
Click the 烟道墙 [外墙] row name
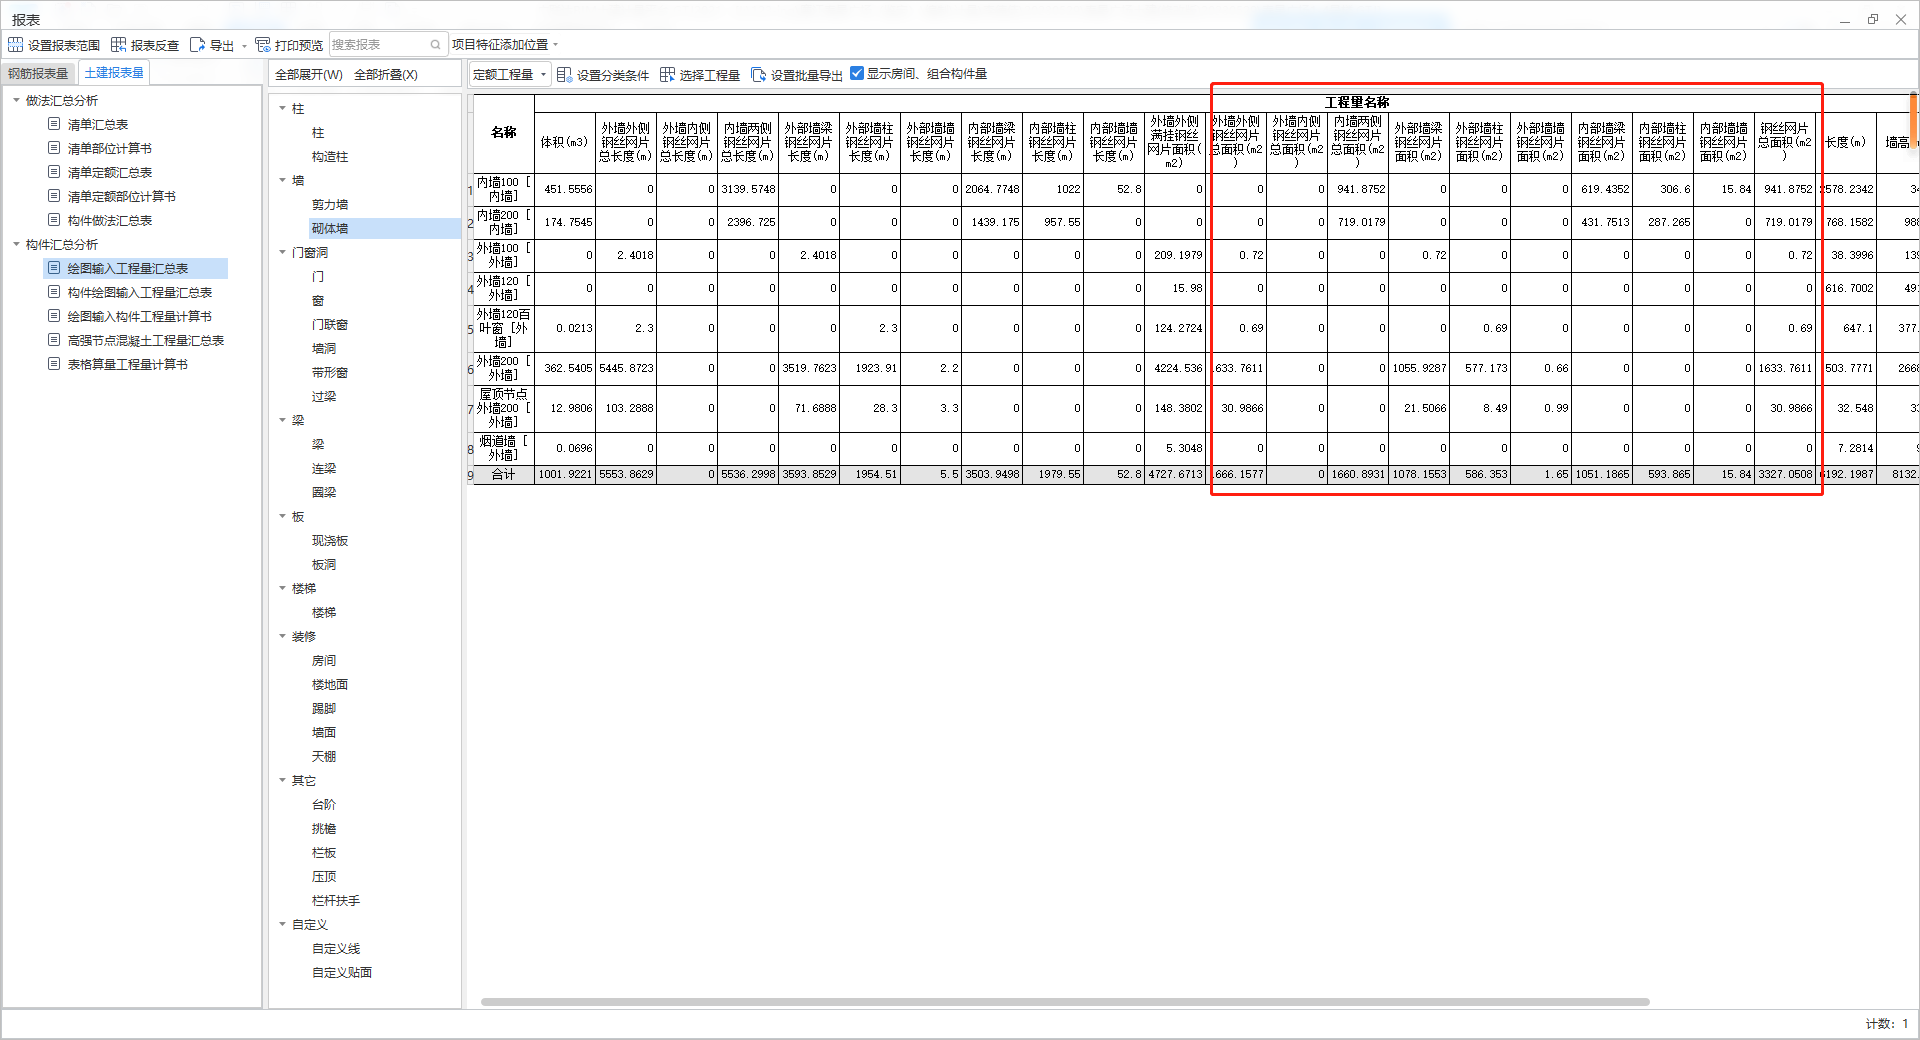pyautogui.click(x=503, y=448)
